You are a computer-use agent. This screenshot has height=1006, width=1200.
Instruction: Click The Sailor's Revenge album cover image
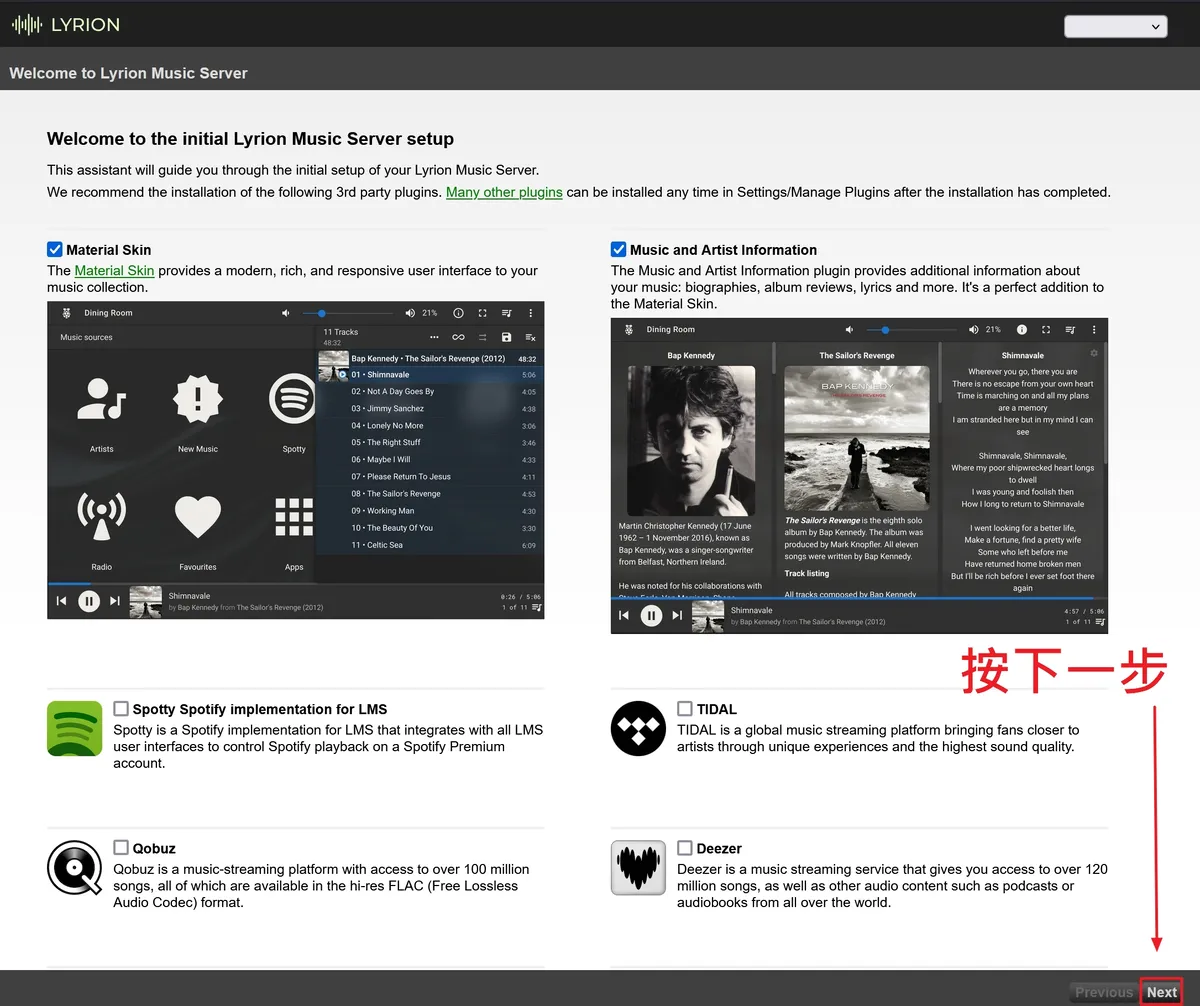coord(856,439)
